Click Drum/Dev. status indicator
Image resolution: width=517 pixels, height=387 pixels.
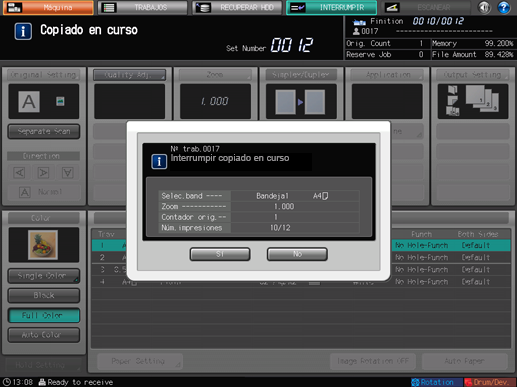click(x=490, y=382)
